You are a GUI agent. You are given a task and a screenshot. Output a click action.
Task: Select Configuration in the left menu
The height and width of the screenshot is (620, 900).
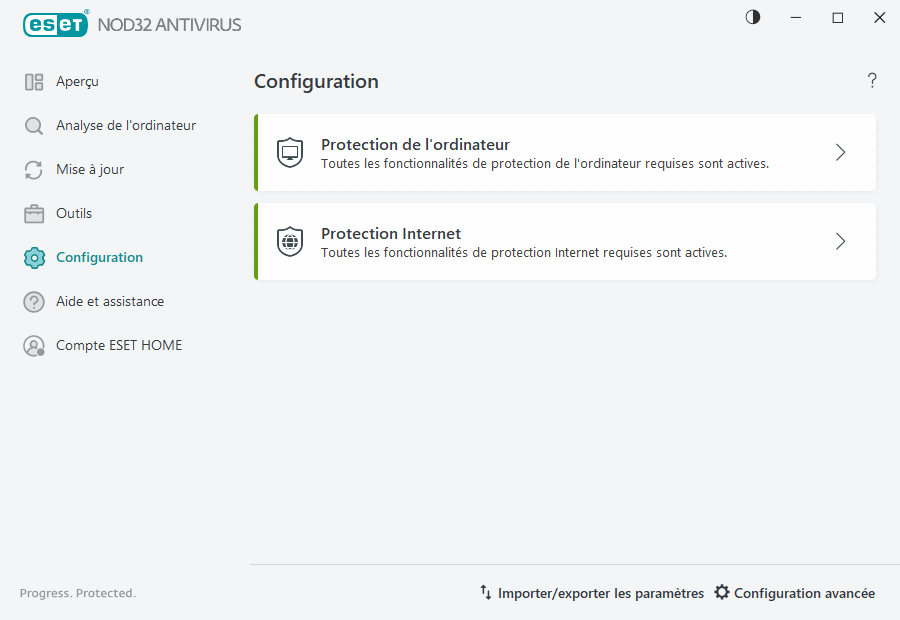[100, 257]
